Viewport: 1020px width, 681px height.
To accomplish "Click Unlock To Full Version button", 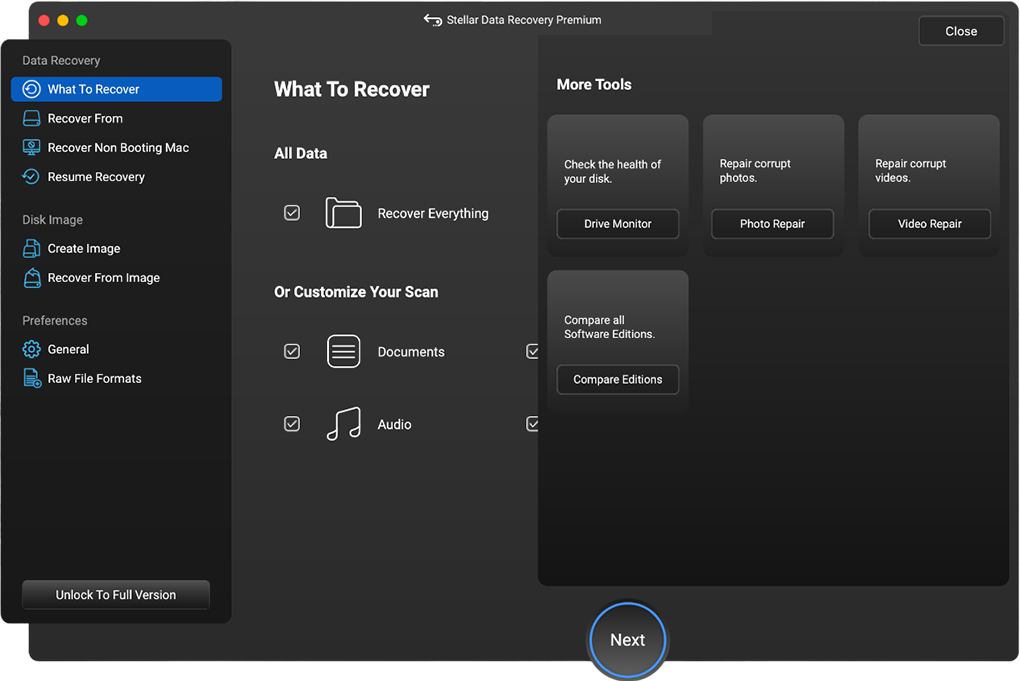I will pos(116,594).
